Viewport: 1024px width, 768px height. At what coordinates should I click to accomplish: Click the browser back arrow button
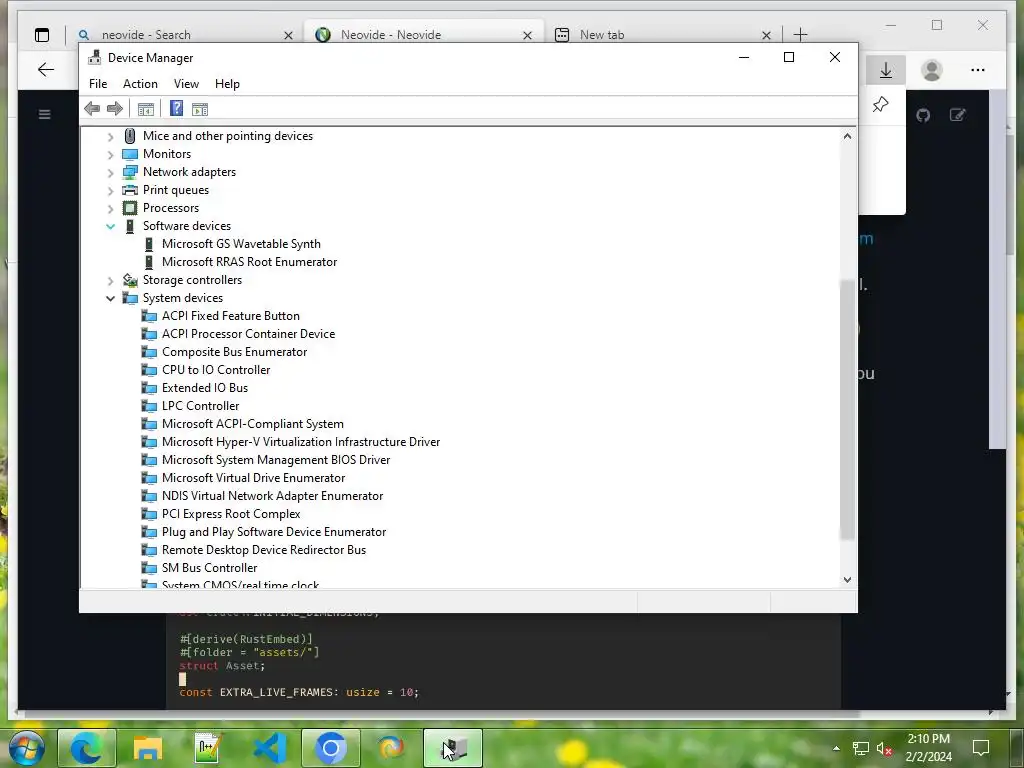click(46, 69)
